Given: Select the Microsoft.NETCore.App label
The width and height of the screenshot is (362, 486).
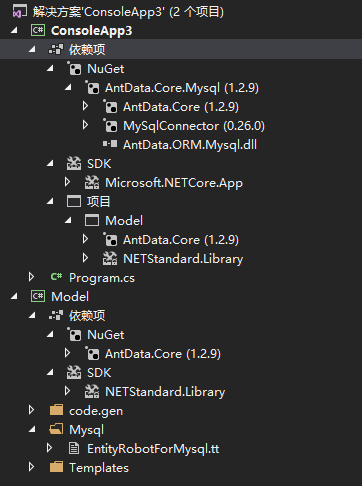Looking at the screenshot, I should click(174, 183).
